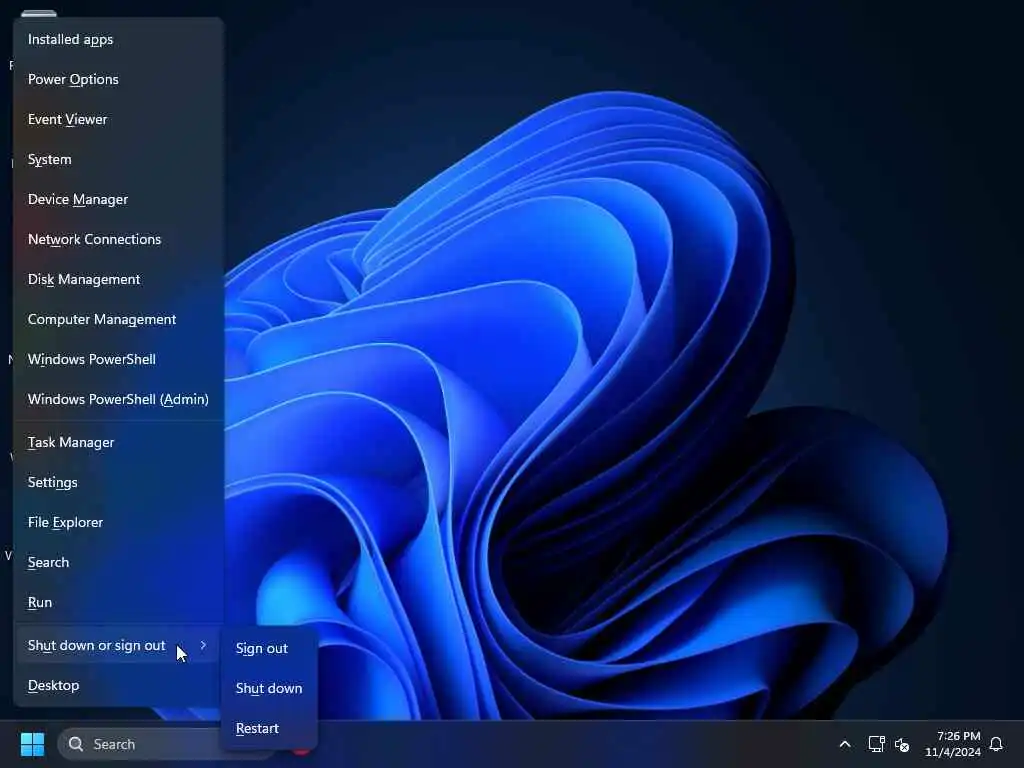Open Installed apps from the menu

pyautogui.click(x=118, y=40)
